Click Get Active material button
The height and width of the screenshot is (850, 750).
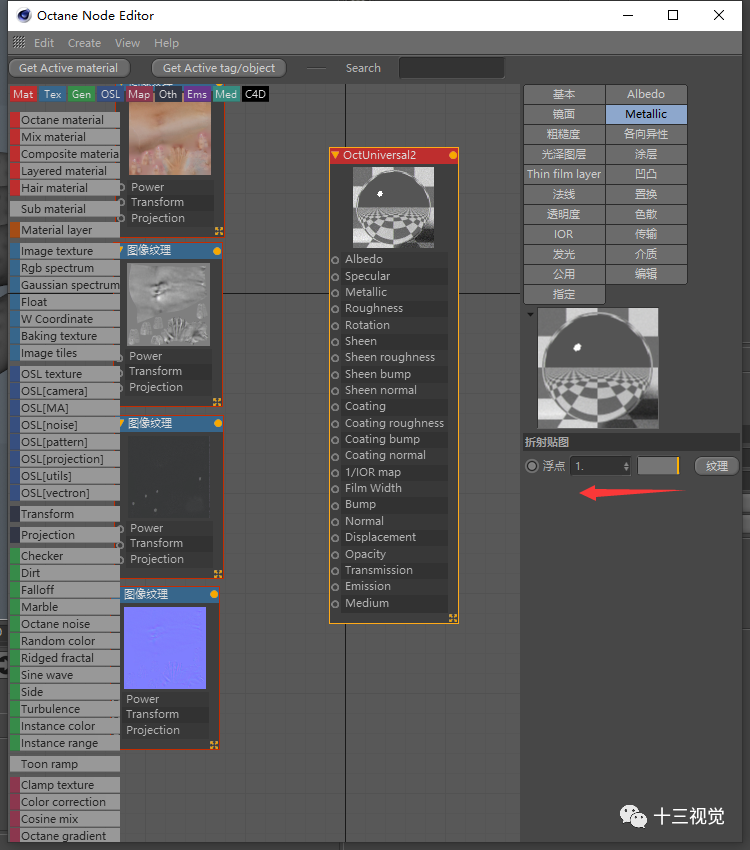[x=69, y=68]
